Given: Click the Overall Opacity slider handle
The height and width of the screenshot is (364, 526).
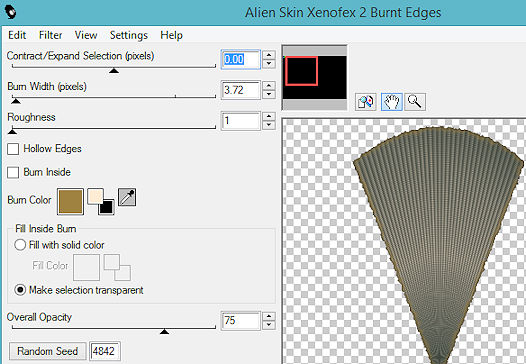Looking at the screenshot, I should click(164, 331).
